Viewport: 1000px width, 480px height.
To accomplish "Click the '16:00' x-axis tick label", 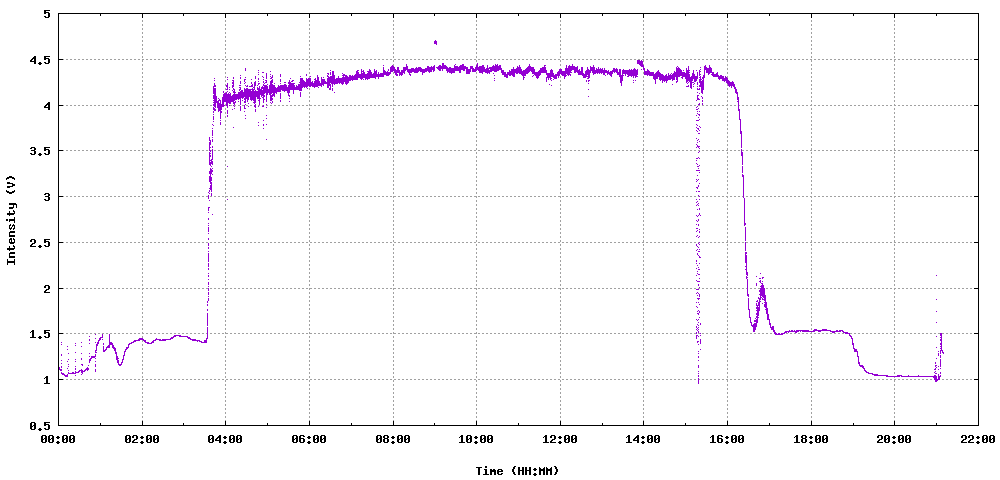I will pos(727,439).
